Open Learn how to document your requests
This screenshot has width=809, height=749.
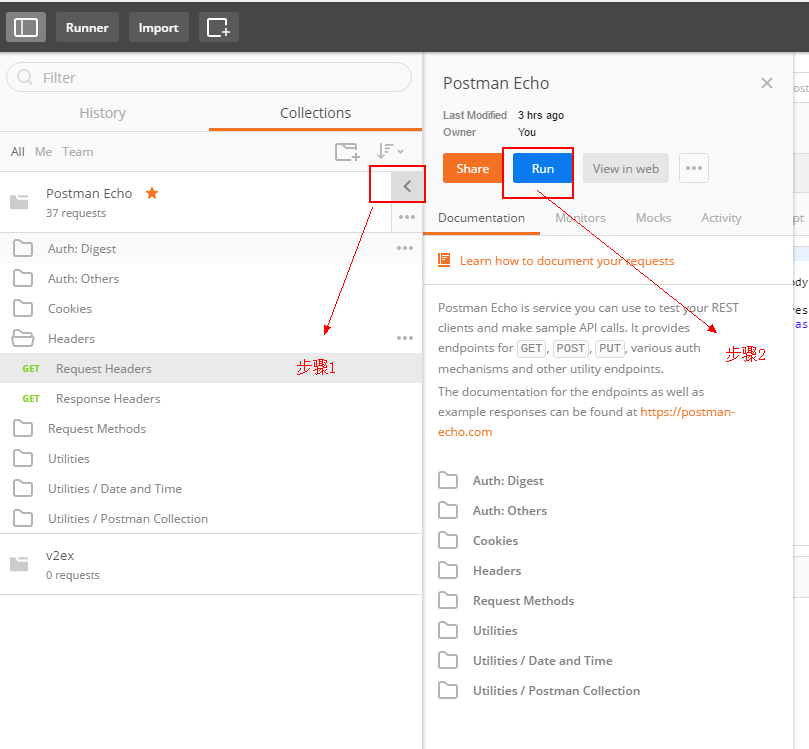pos(567,260)
